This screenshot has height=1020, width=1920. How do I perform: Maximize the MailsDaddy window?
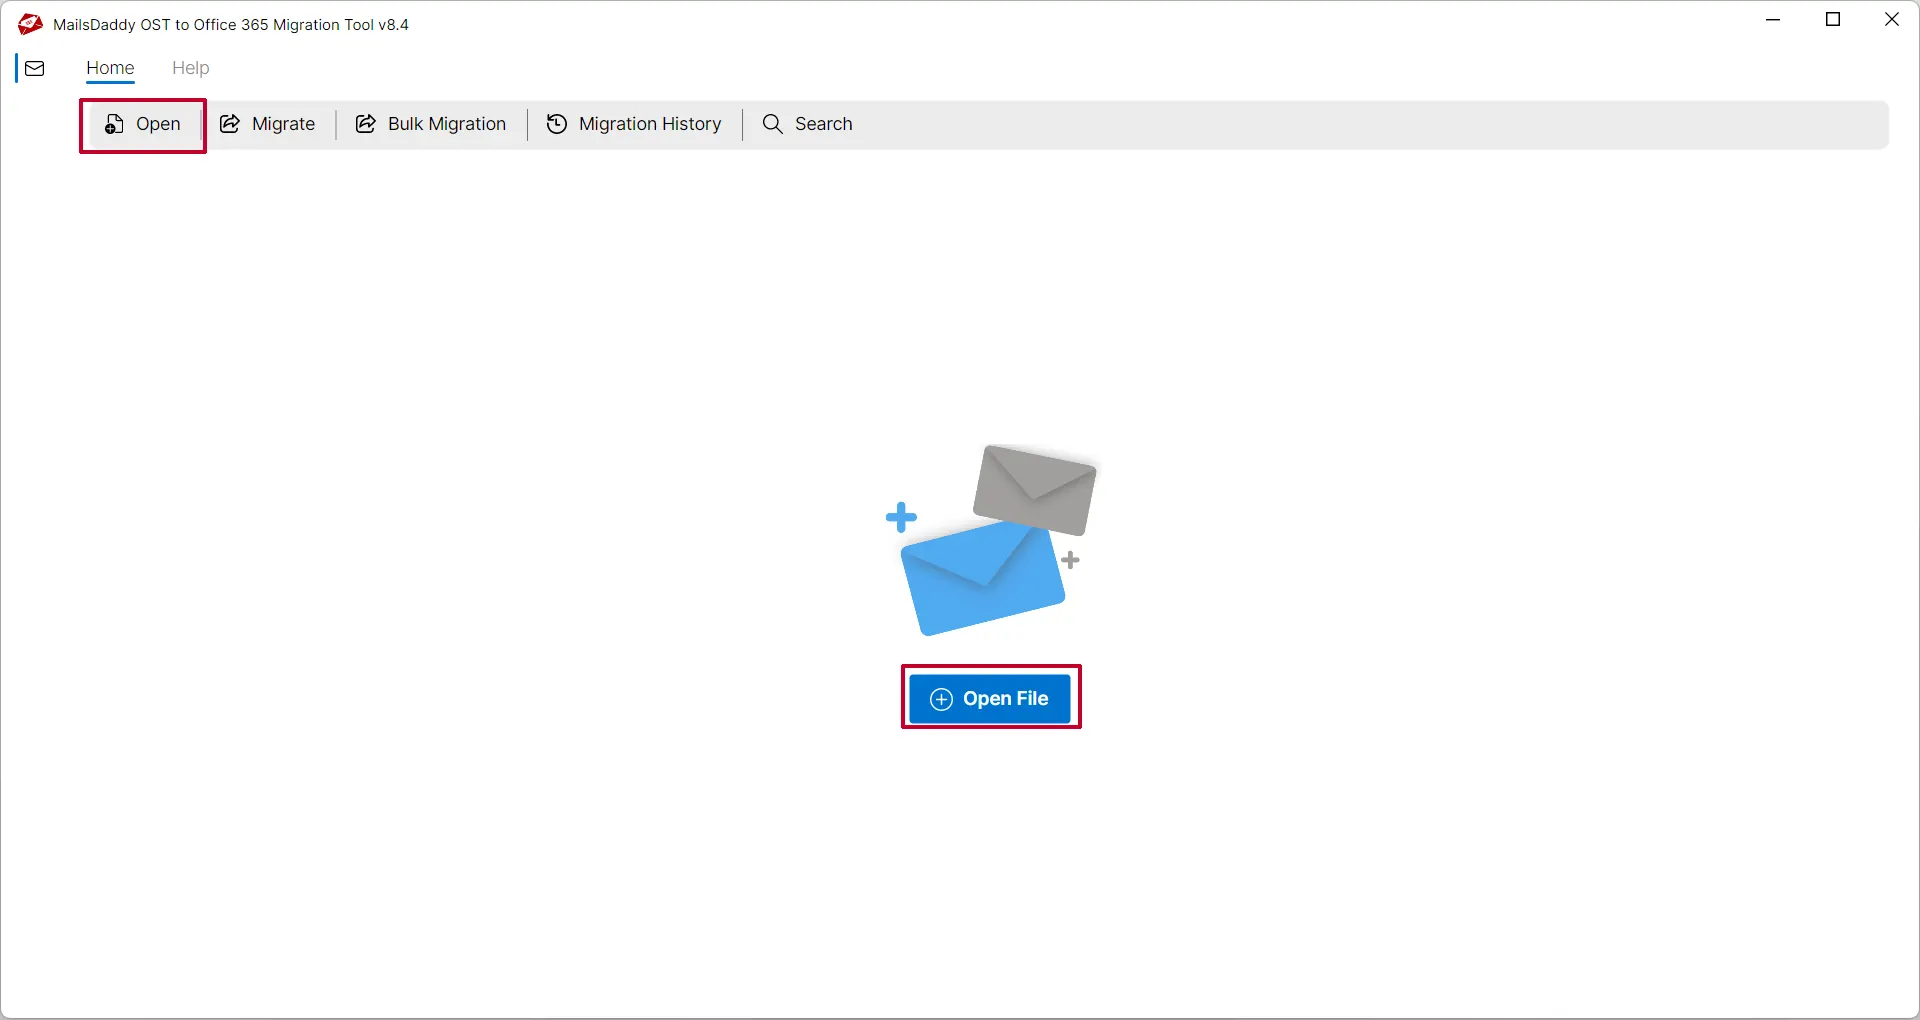[1833, 20]
